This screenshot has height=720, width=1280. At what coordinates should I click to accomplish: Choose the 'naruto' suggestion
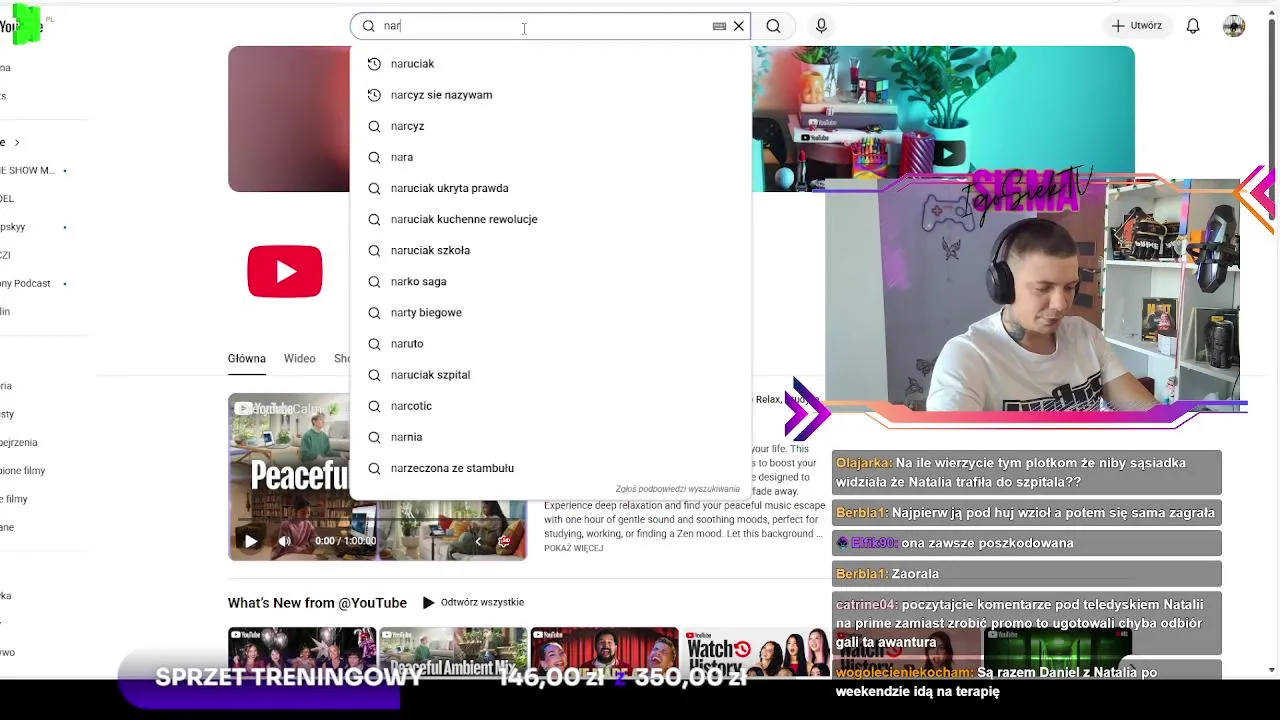click(x=550, y=343)
